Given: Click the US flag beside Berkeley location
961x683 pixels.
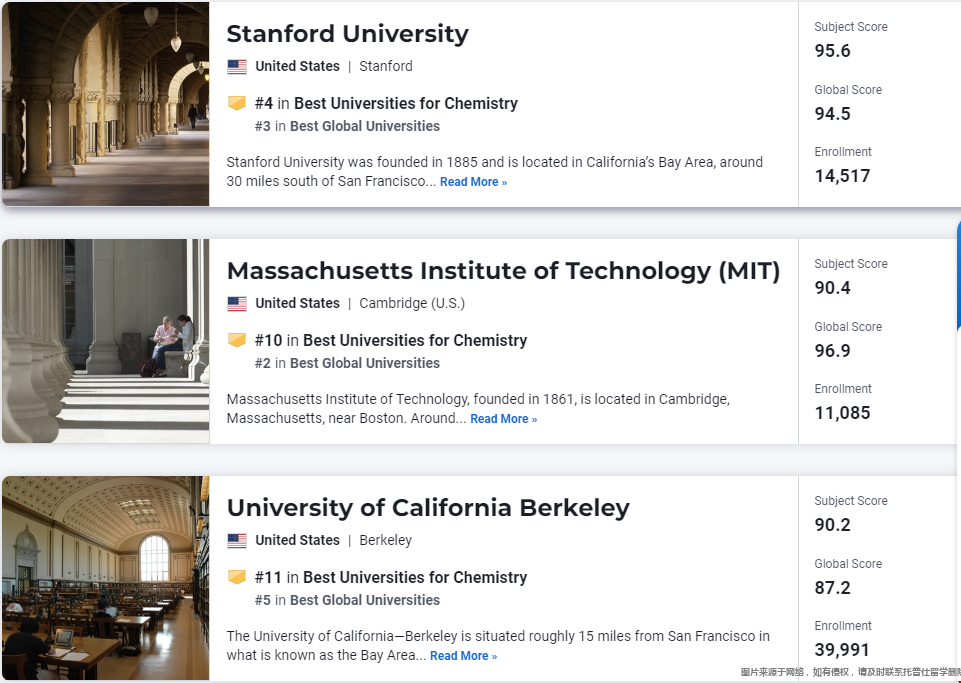Looking at the screenshot, I should (237, 541).
